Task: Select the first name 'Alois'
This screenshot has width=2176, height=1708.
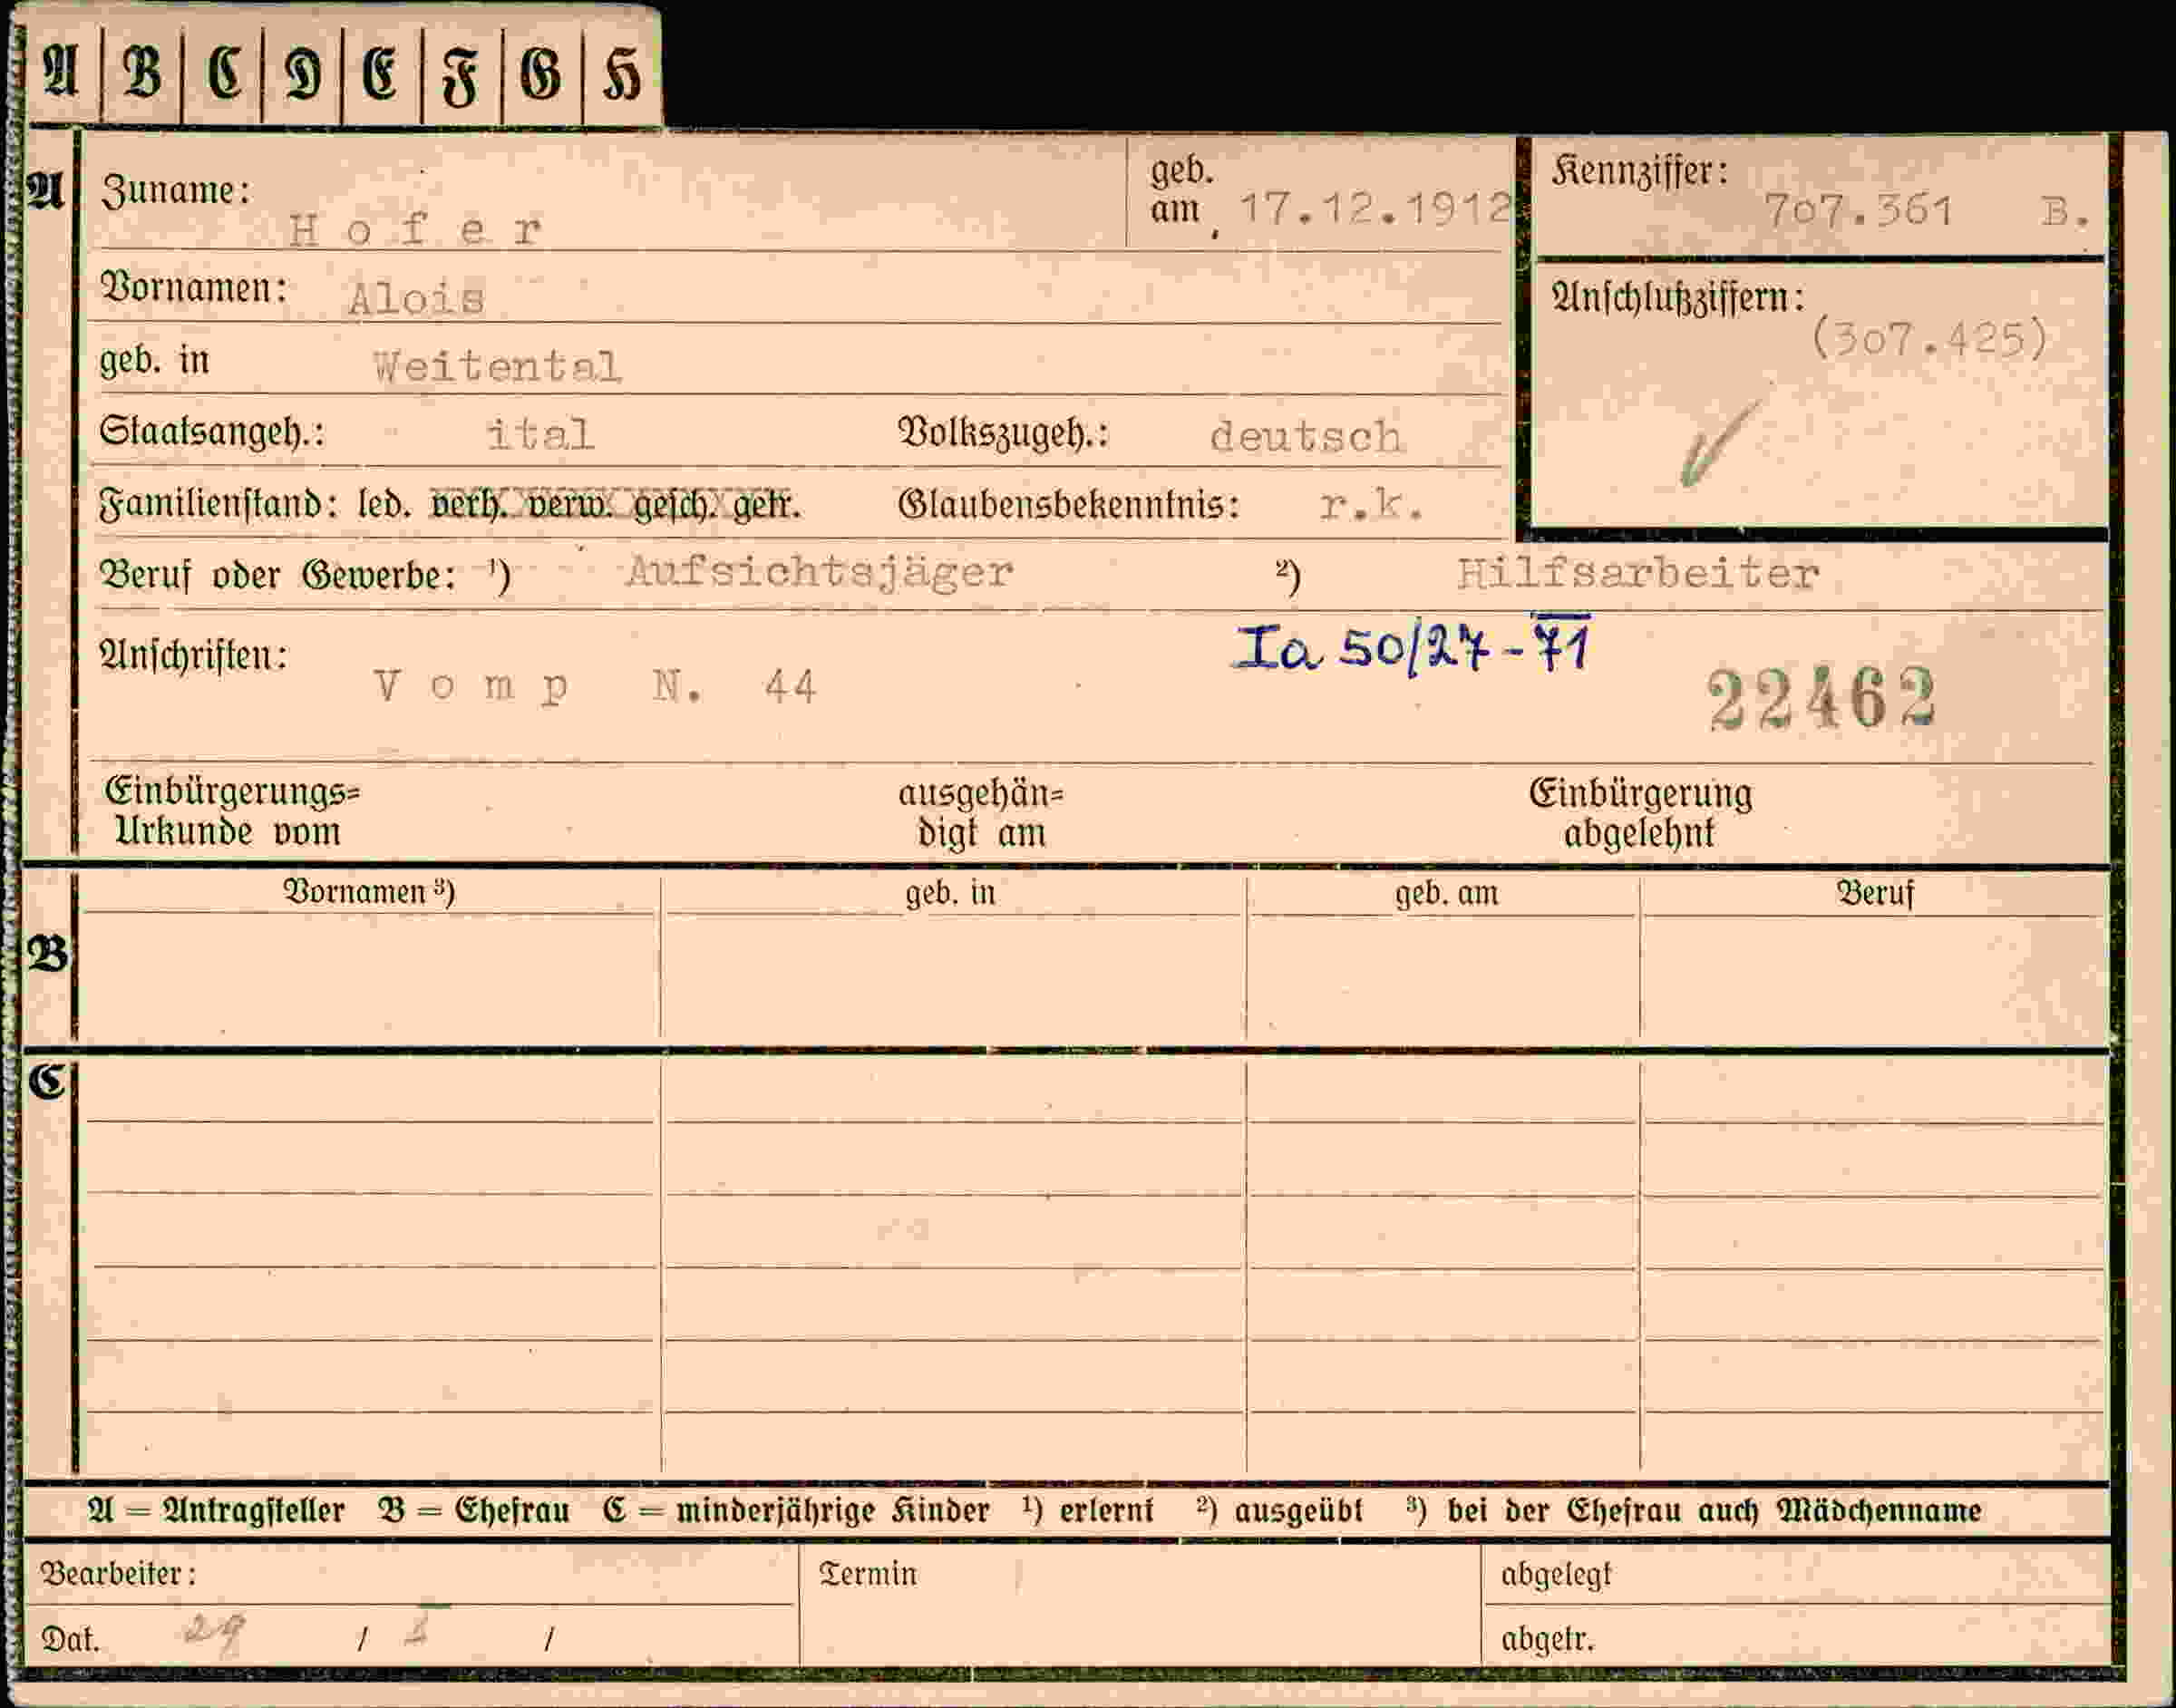Action: (416, 298)
